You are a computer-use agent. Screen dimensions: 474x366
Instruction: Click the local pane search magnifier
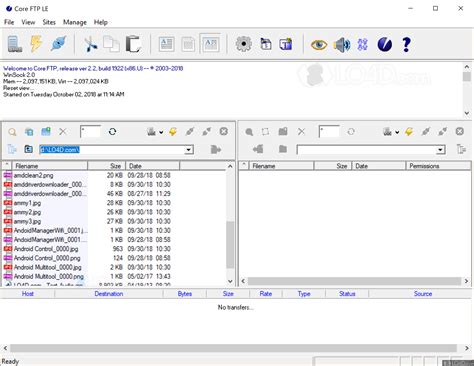coord(12,132)
